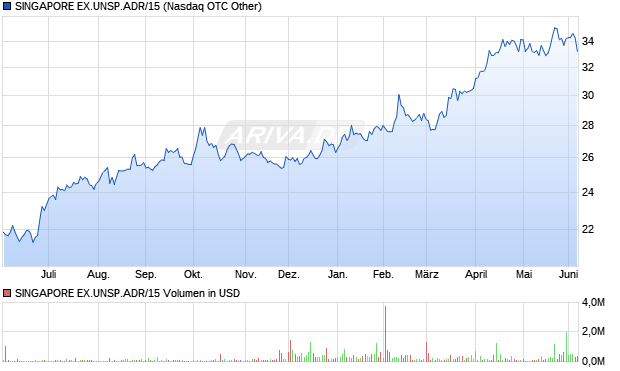Click the volume axis value 2,0M
Image resolution: width=620 pixels, height=371 pixels.
(593, 331)
